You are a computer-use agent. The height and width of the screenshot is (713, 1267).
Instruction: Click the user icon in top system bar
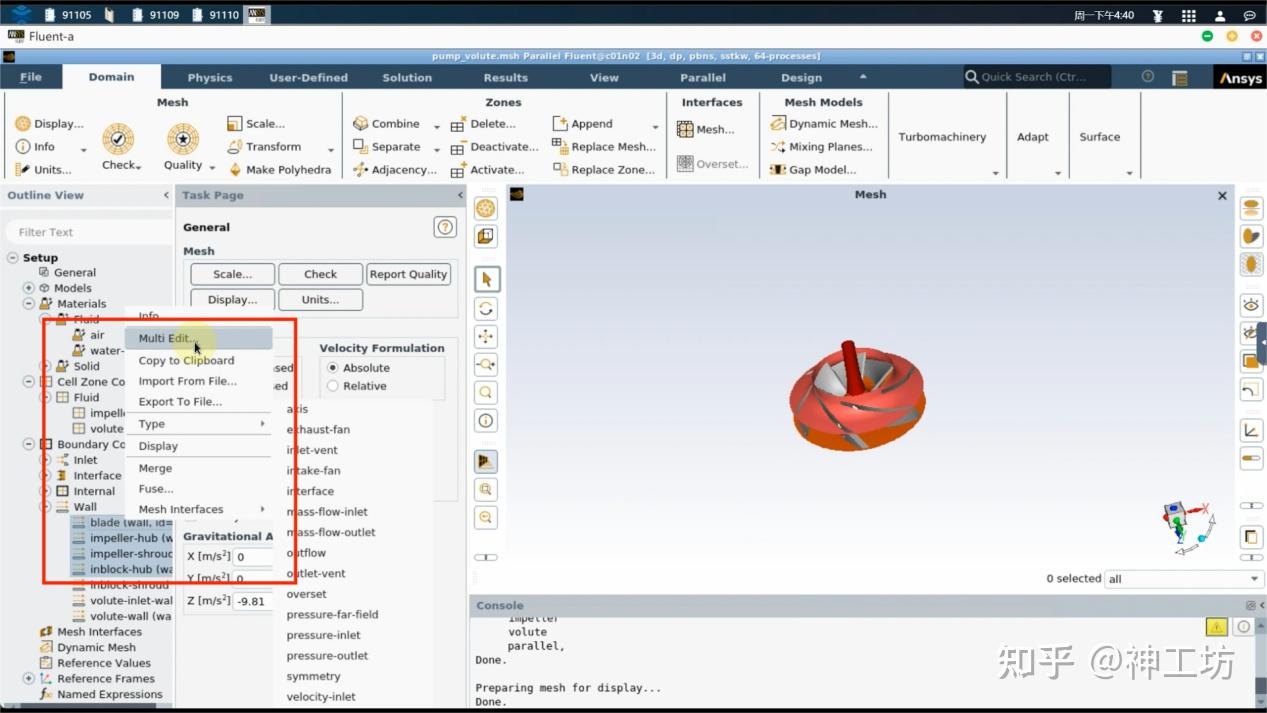point(1219,15)
